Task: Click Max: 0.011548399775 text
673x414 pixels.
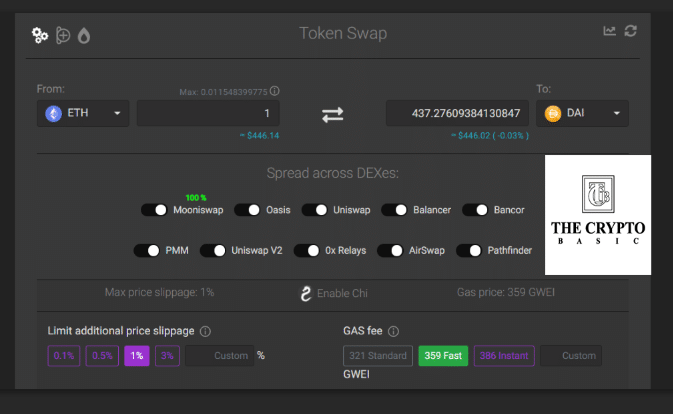Action: 223,92
